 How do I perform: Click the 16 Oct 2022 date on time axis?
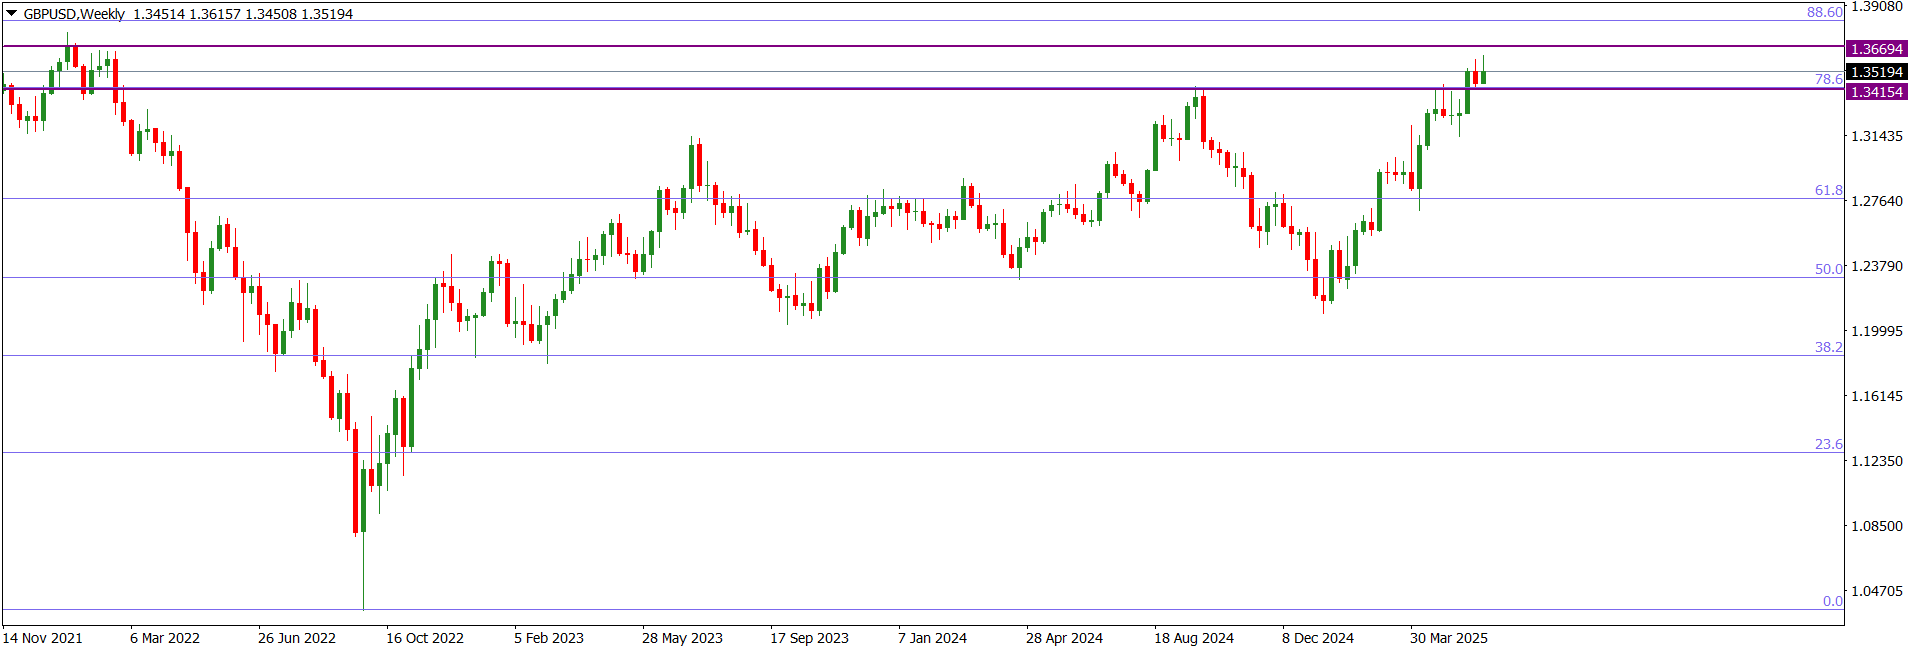(425, 638)
